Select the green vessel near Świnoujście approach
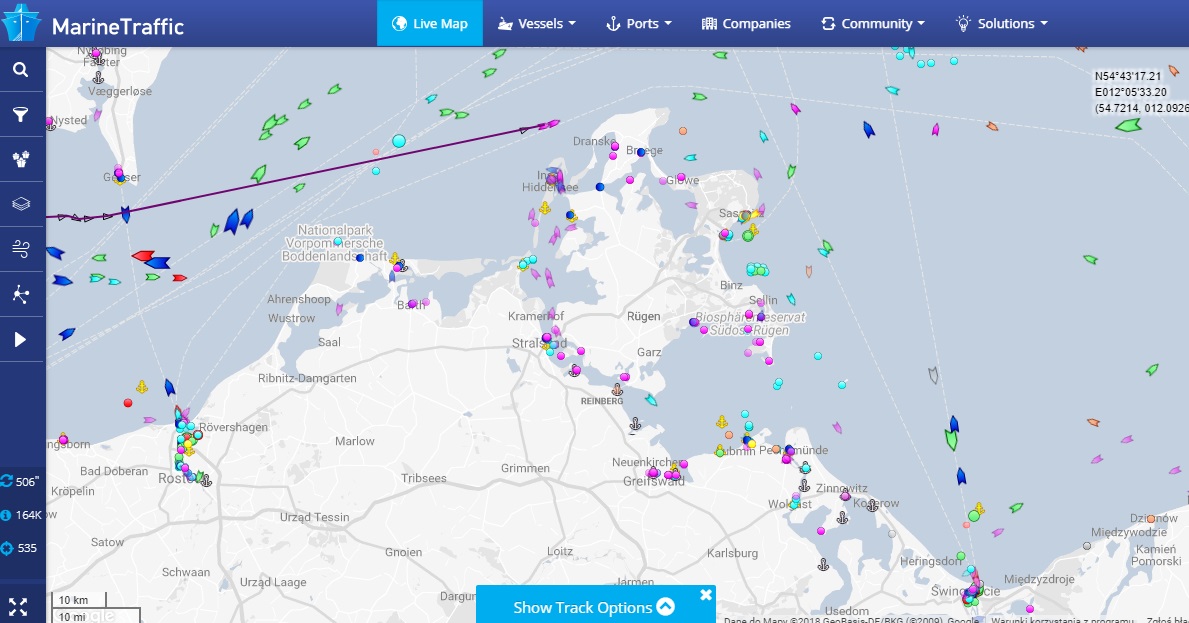The width and height of the screenshot is (1189, 623). click(x=951, y=439)
